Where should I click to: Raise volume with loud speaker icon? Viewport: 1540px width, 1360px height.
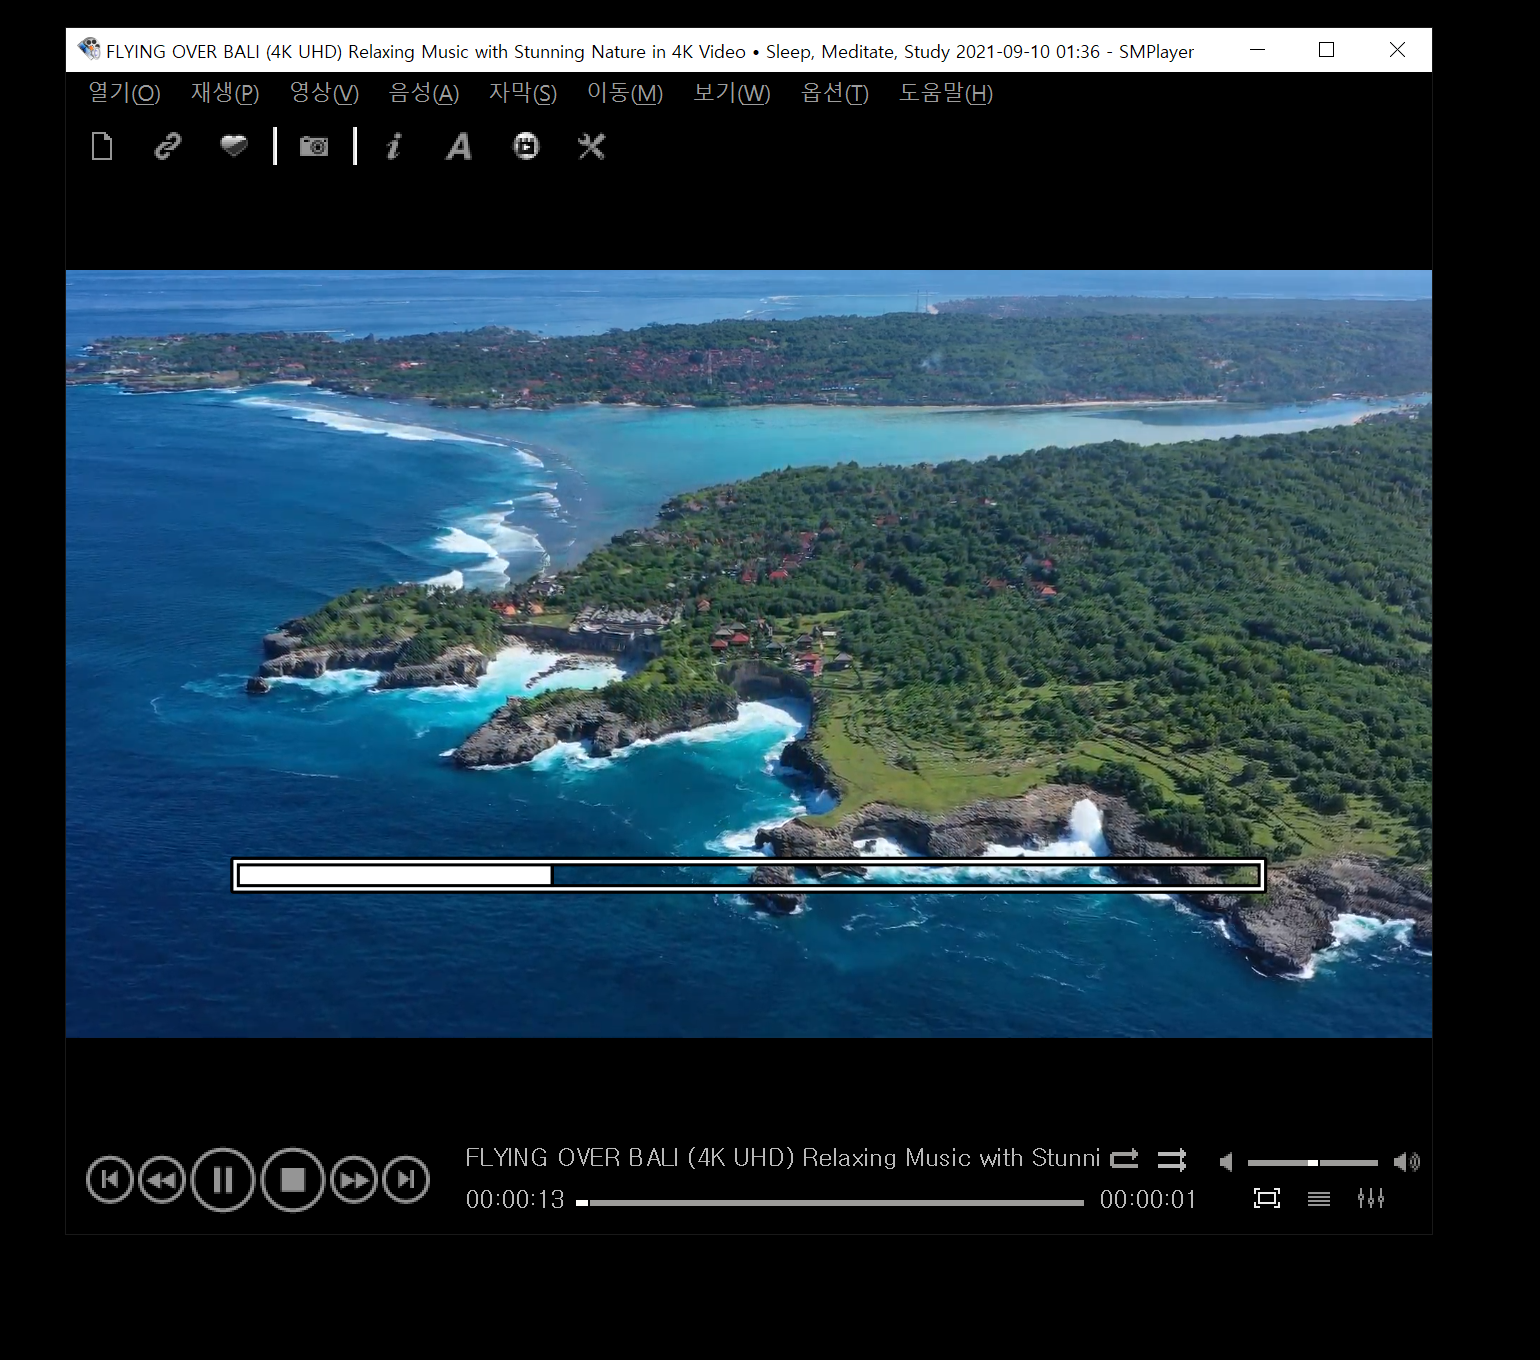point(1407,1162)
